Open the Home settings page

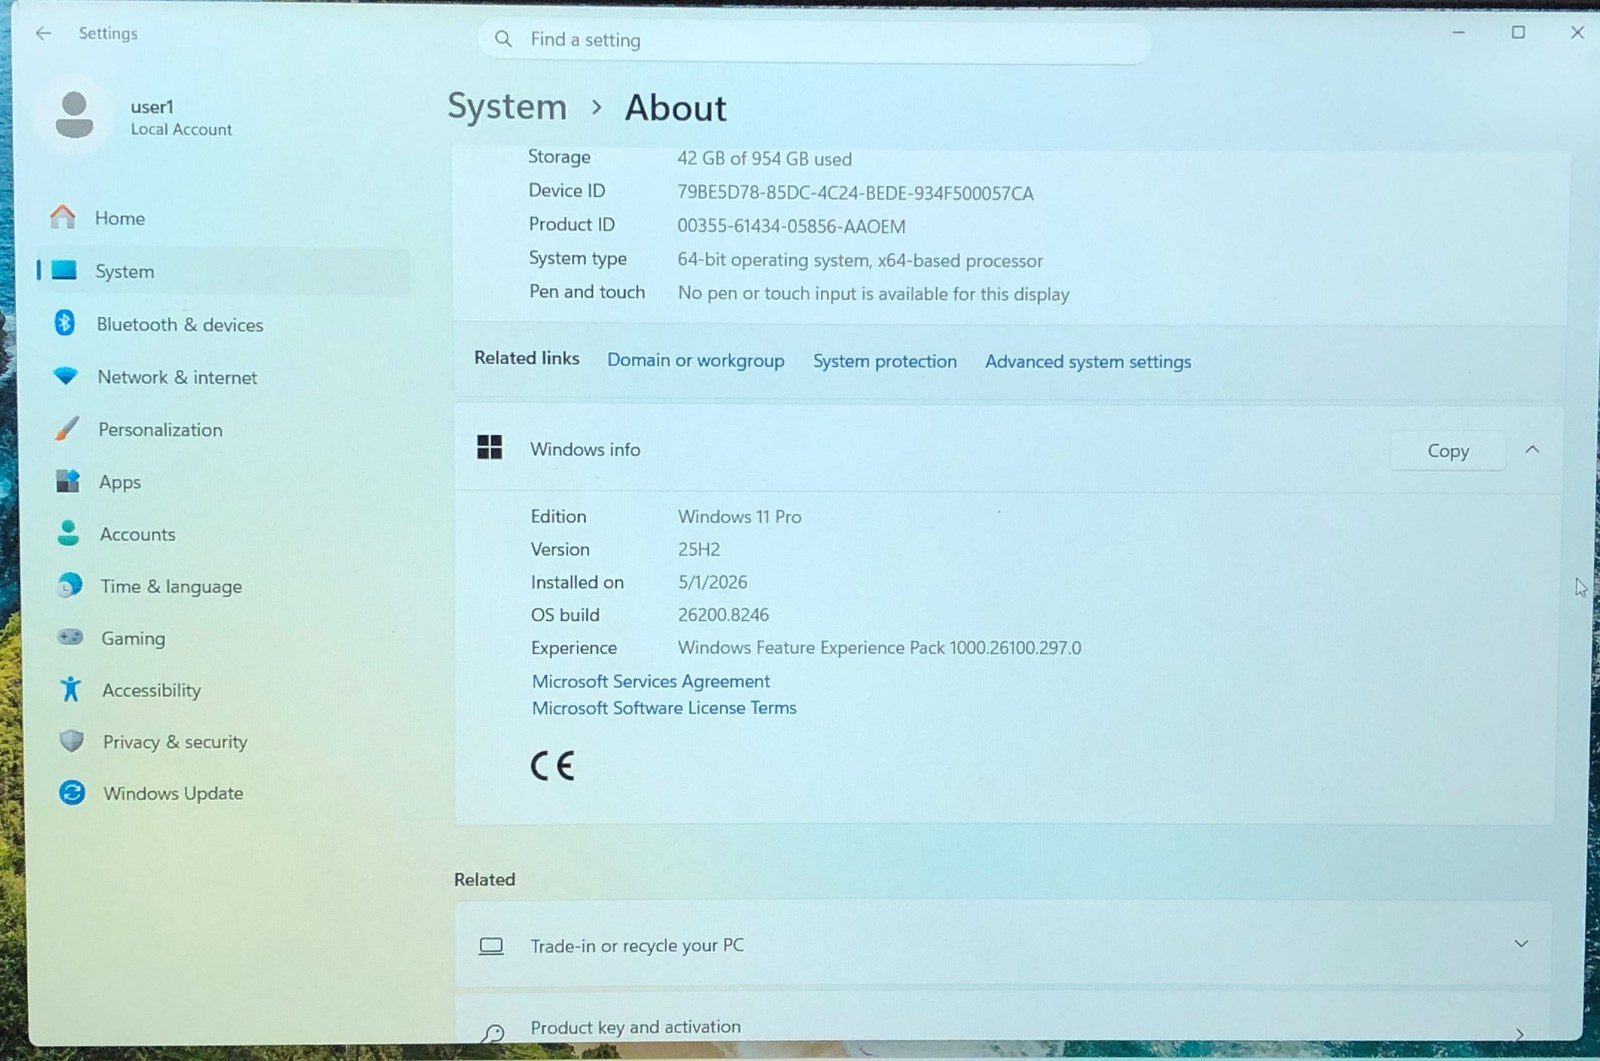coord(222,218)
